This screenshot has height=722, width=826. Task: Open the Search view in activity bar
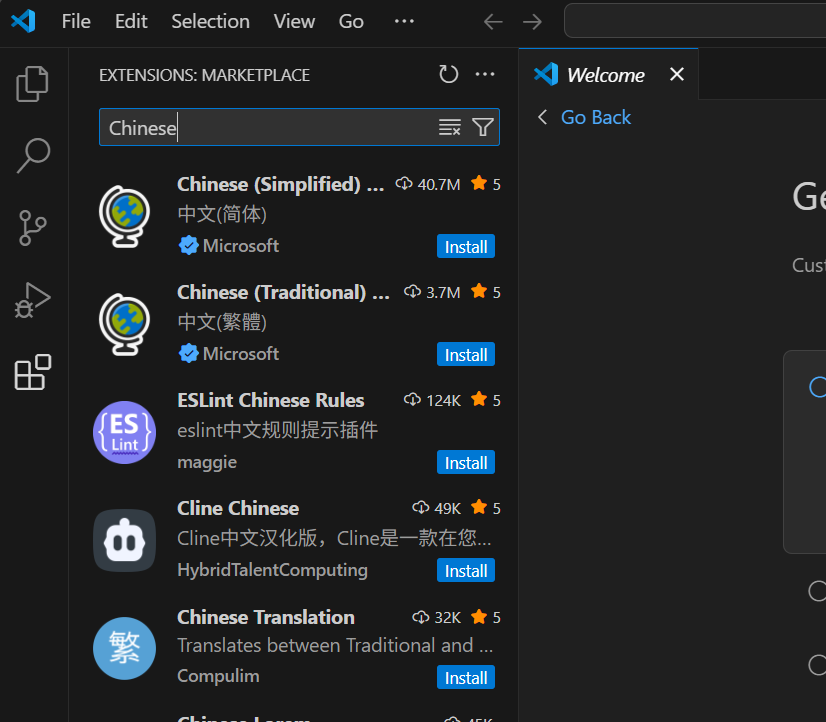tap(33, 155)
